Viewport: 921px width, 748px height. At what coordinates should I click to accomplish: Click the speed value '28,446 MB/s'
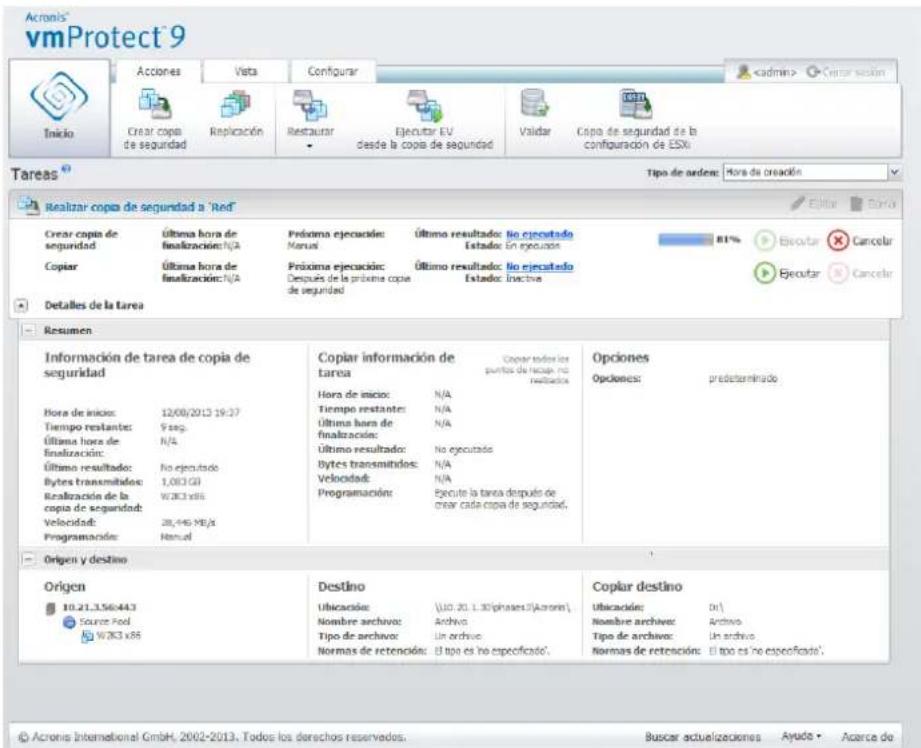(188, 522)
